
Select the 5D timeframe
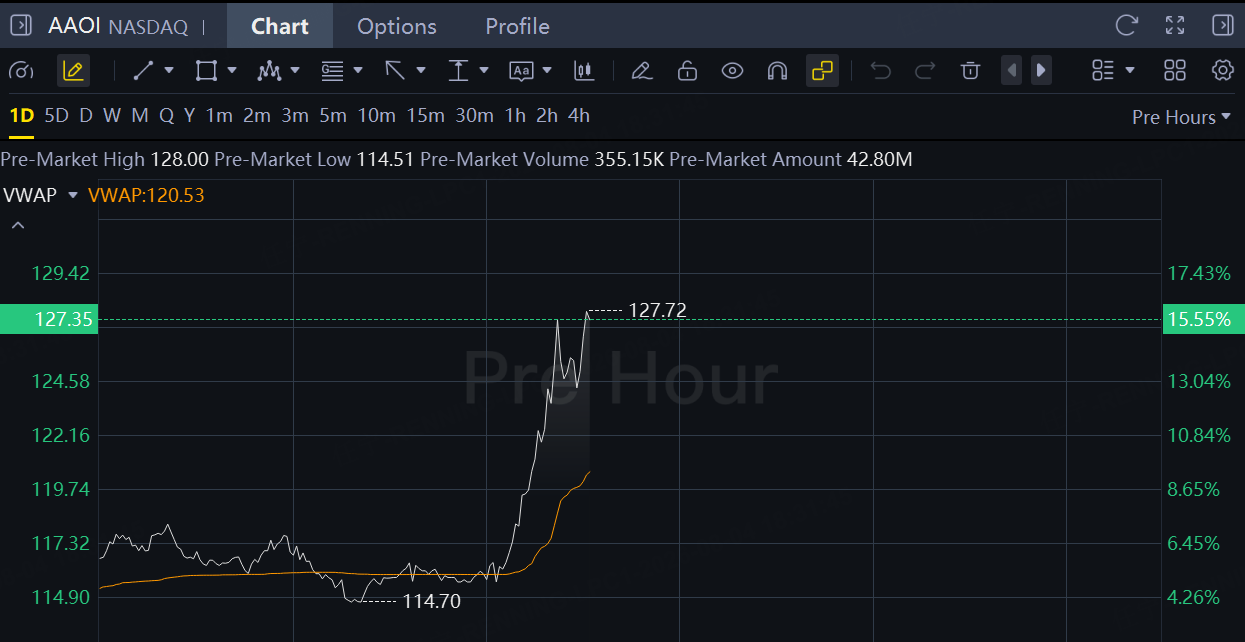click(x=57, y=116)
